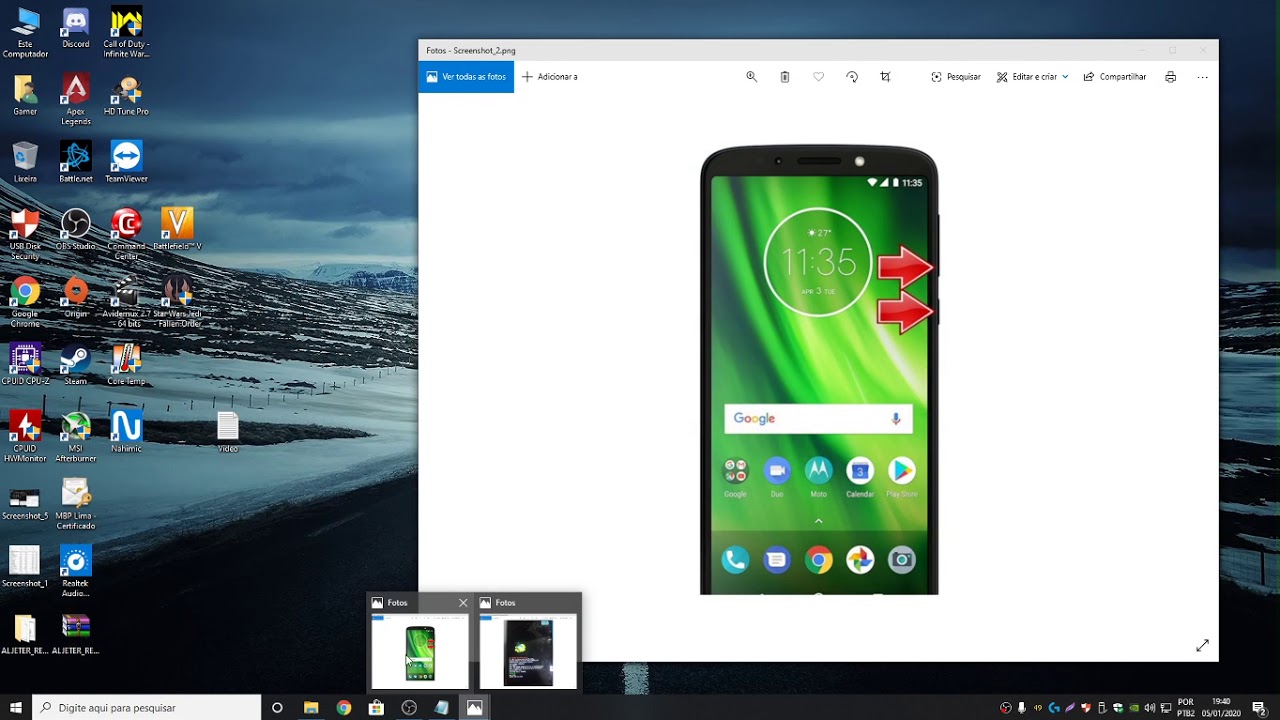This screenshot has width=1280, height=720.
Task: Select the MSI Afterburner desktop shortcut
Action: (x=76, y=436)
